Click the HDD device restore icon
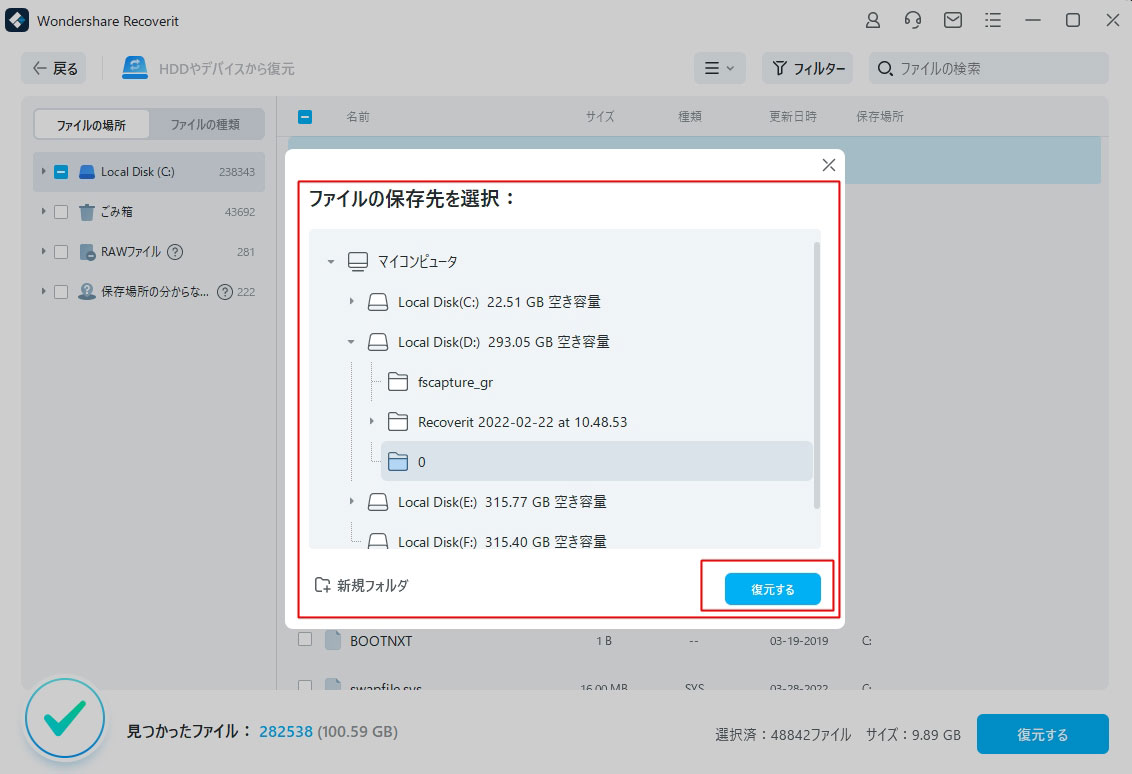The height and width of the screenshot is (774, 1132). tap(135, 68)
